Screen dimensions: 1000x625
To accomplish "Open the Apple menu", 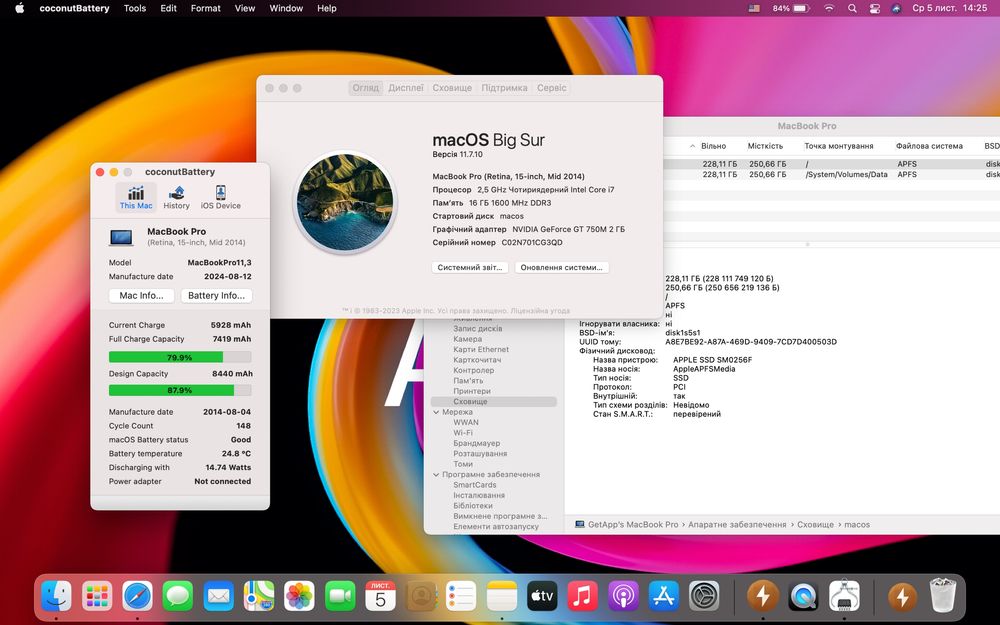I will 19,8.
